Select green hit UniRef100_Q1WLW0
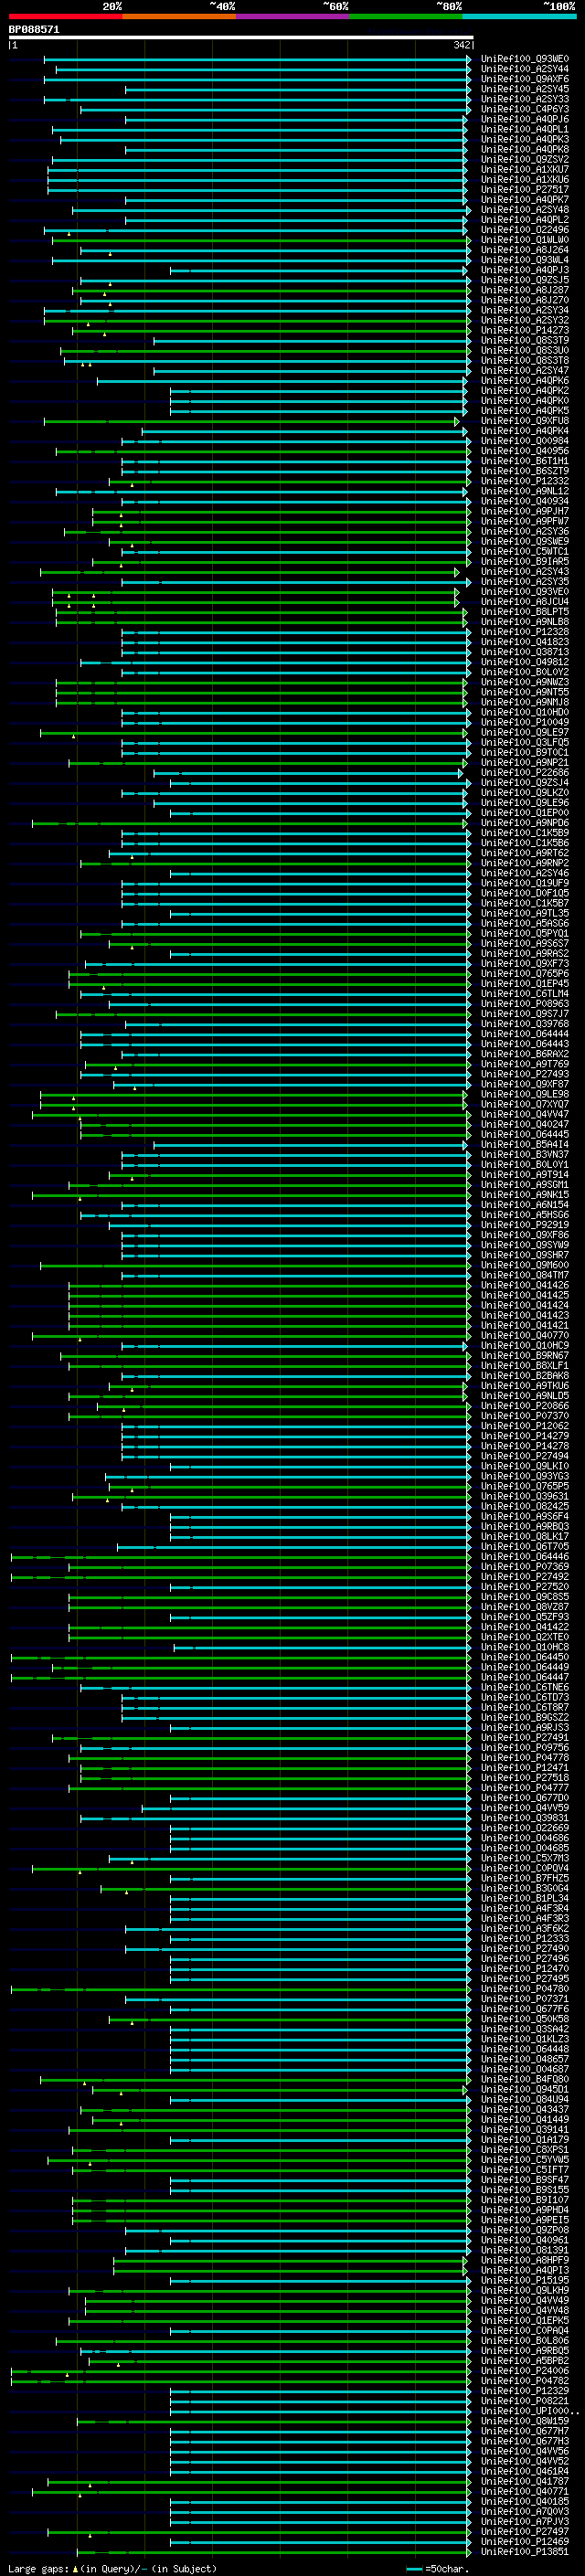The width and height of the screenshot is (585, 2576). tap(525, 240)
